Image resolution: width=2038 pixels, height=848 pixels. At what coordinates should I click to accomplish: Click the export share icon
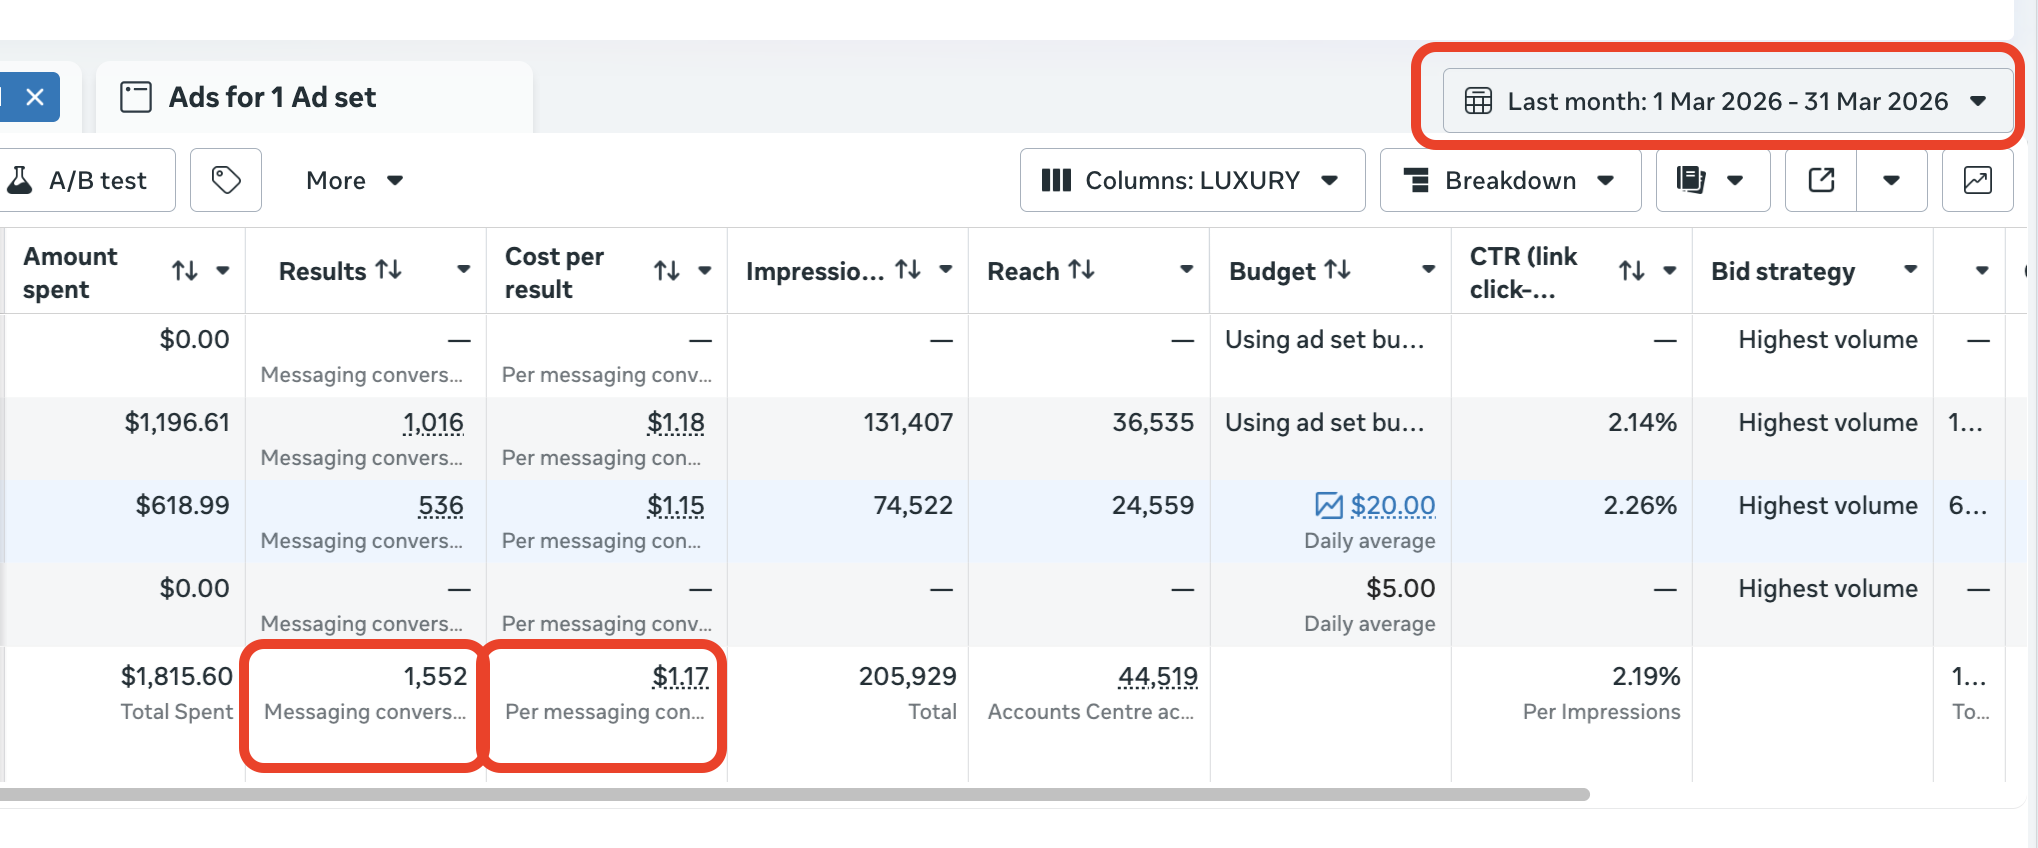(x=1821, y=180)
